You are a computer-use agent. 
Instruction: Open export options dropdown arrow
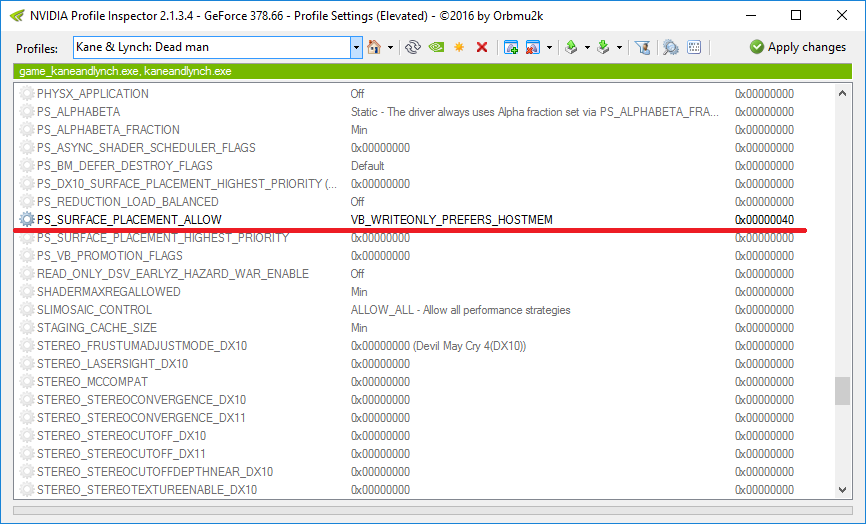[x=587, y=47]
